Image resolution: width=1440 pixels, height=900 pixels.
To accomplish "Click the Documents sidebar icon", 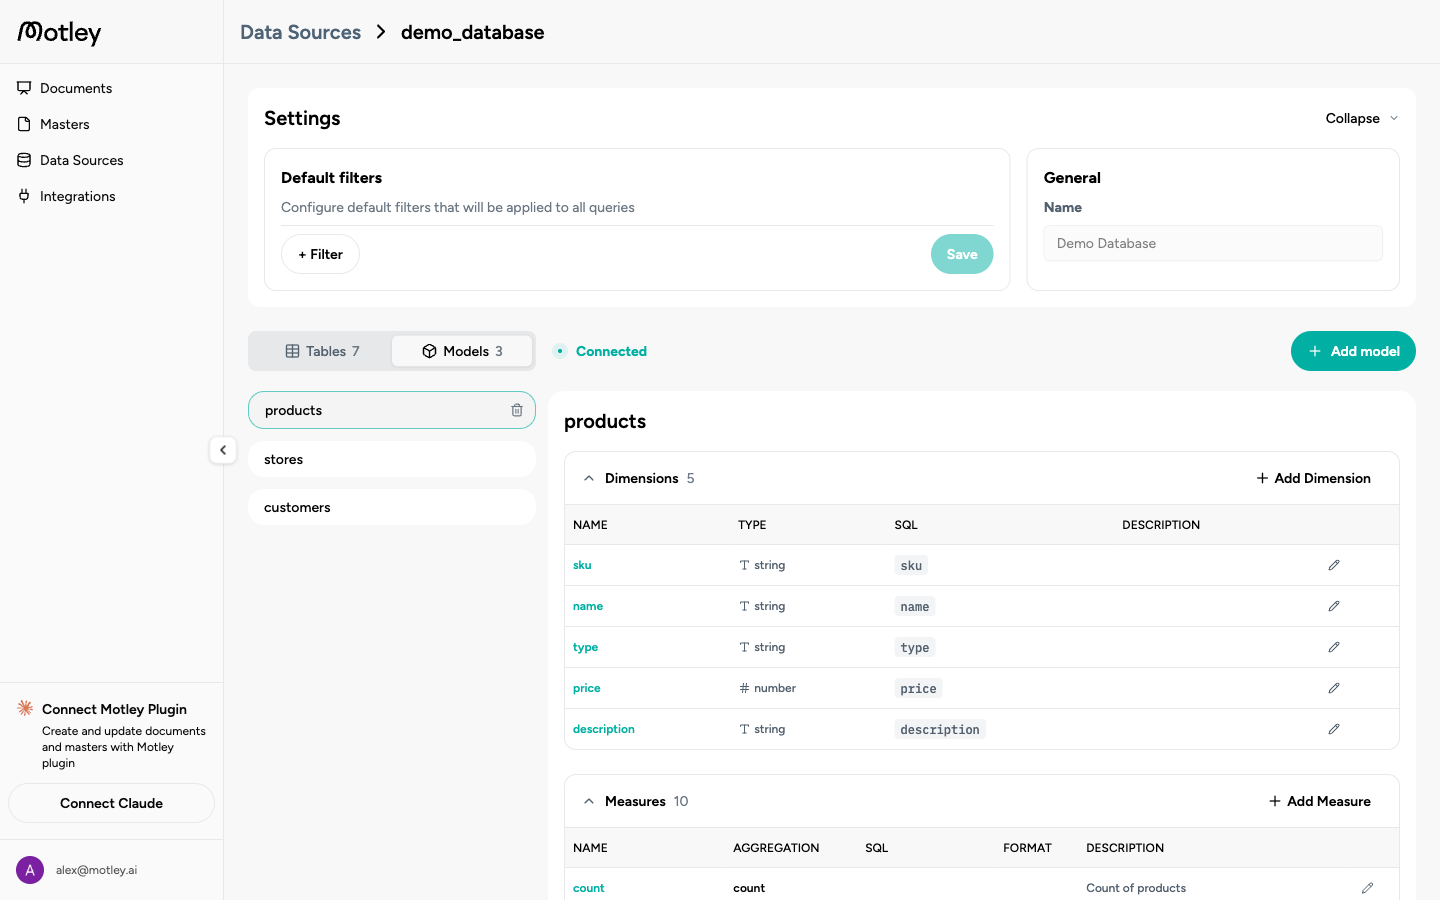I will (24, 88).
